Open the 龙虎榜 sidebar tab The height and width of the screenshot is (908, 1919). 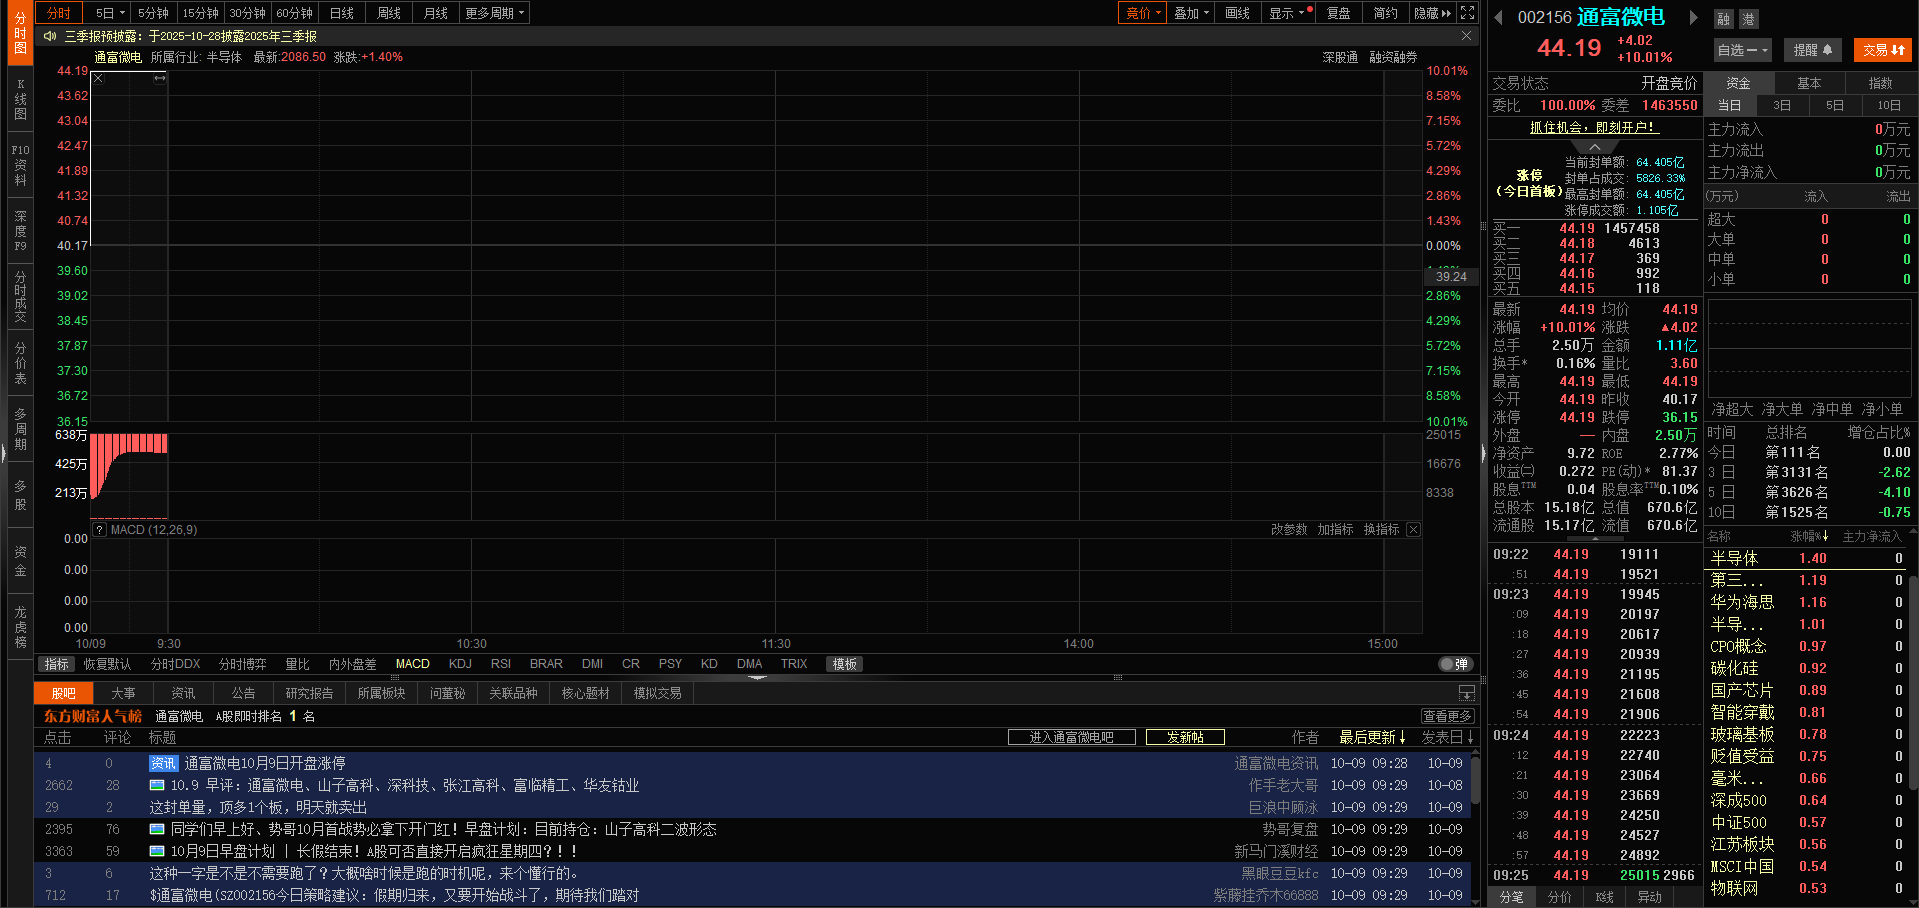(x=20, y=627)
